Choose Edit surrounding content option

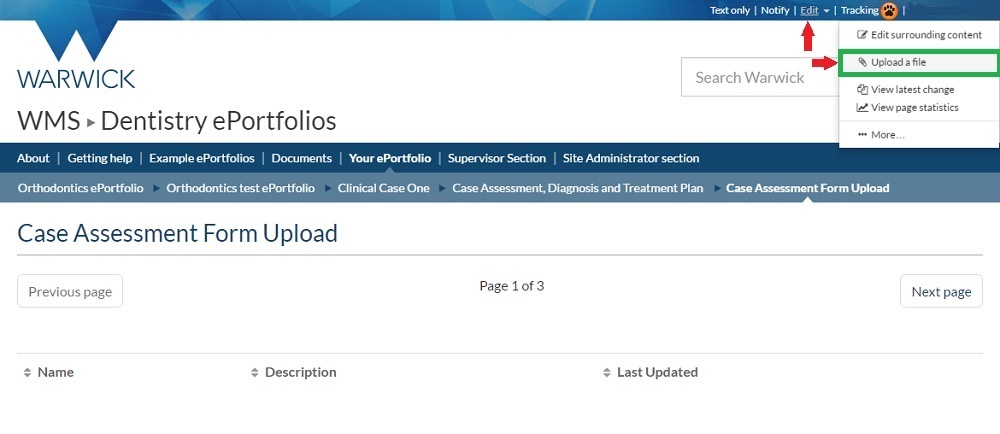point(926,35)
